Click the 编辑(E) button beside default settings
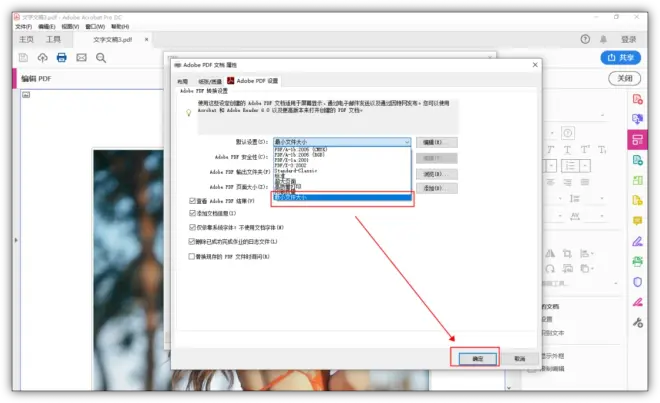Image resolution: width=660 pixels, height=403 pixels. coord(436,142)
